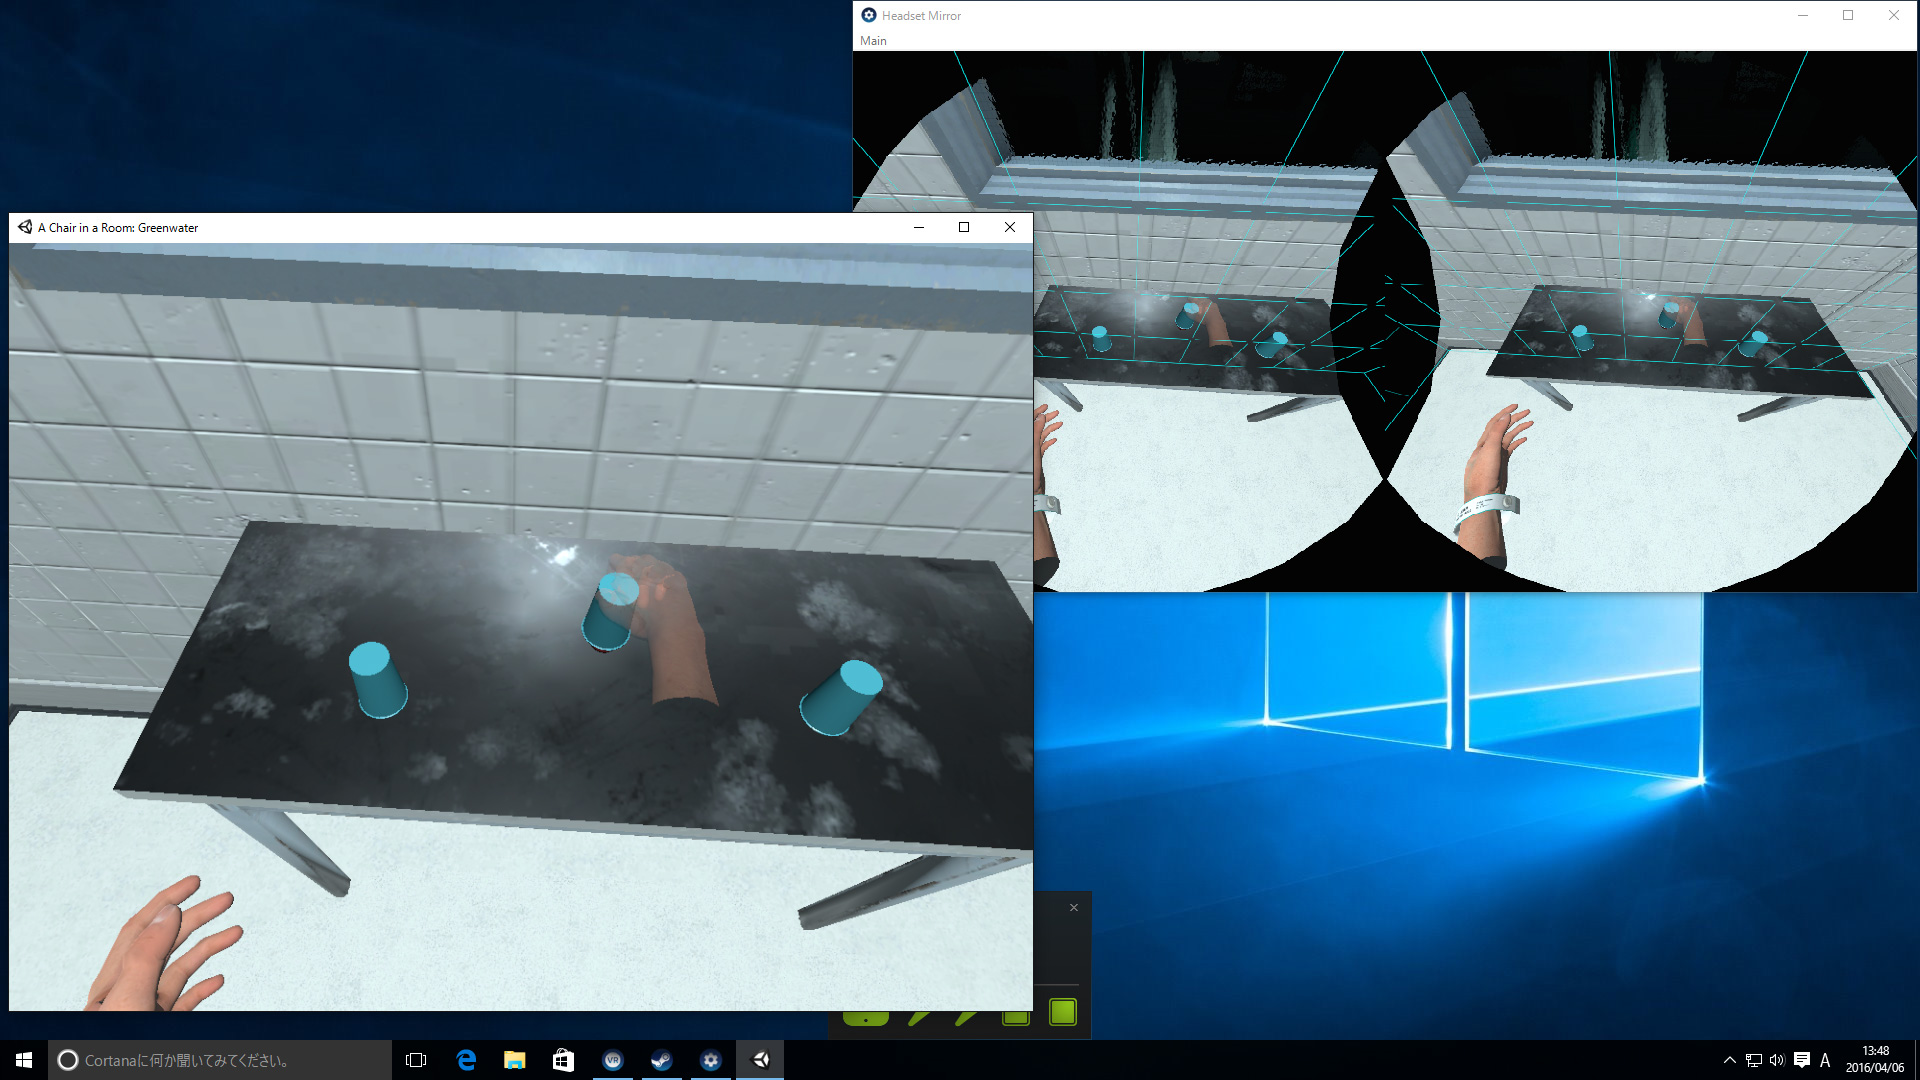
Task: Click the Headset Mirror title bar
Action: [x=1300, y=15]
